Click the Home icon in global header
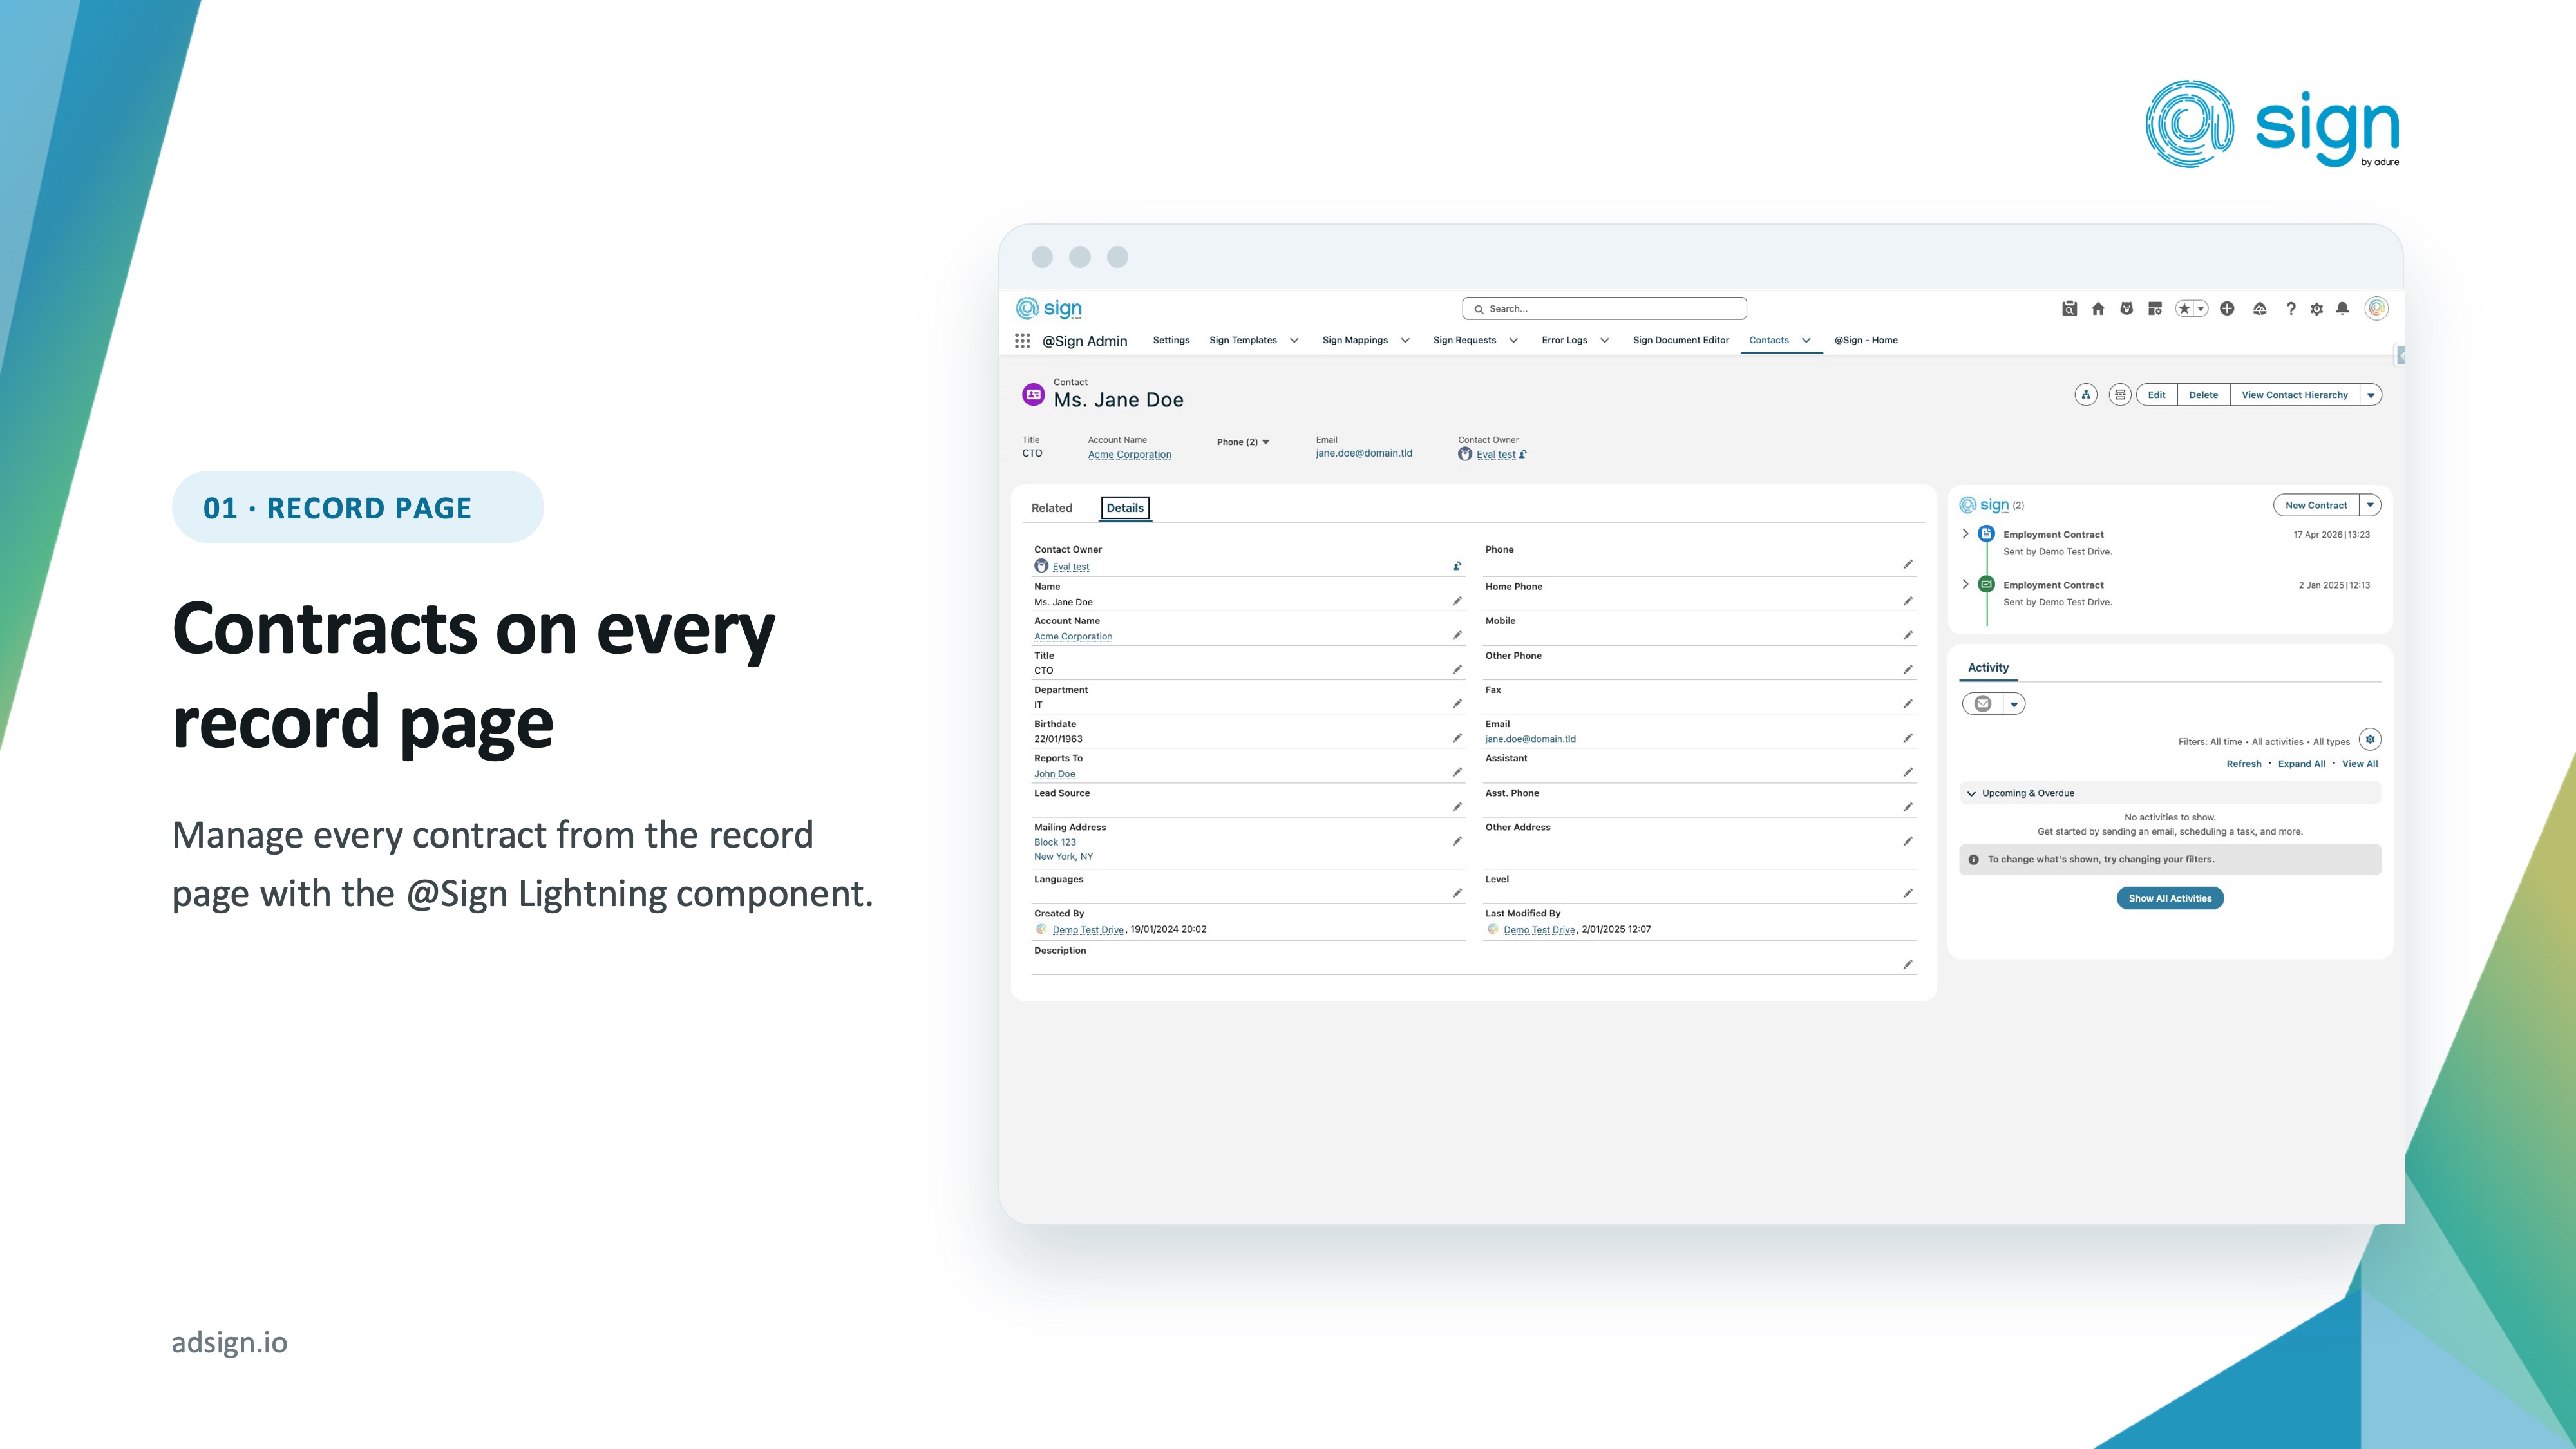The width and height of the screenshot is (2576, 1449). click(x=2098, y=309)
